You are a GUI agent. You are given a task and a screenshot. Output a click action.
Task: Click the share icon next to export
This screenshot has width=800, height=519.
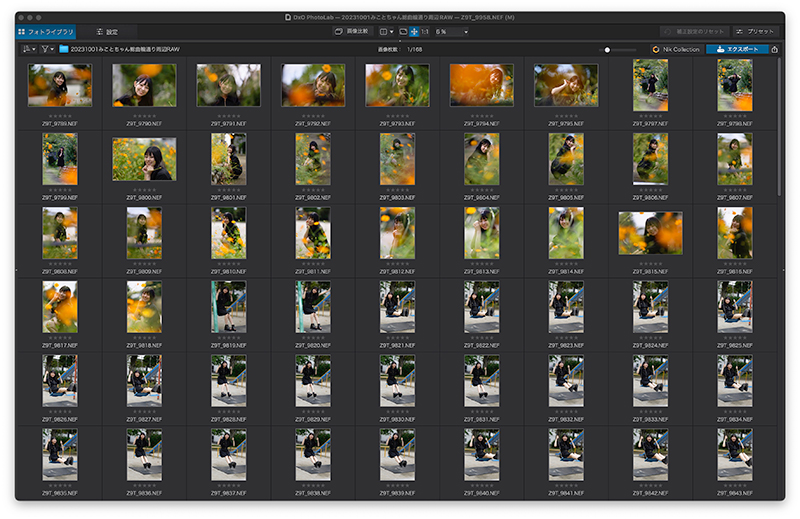click(x=774, y=50)
